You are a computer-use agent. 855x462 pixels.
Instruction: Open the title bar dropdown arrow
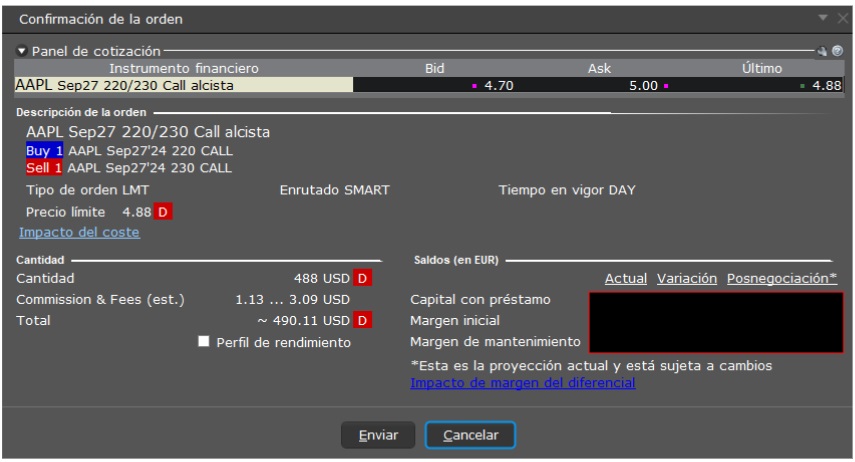pos(823,18)
